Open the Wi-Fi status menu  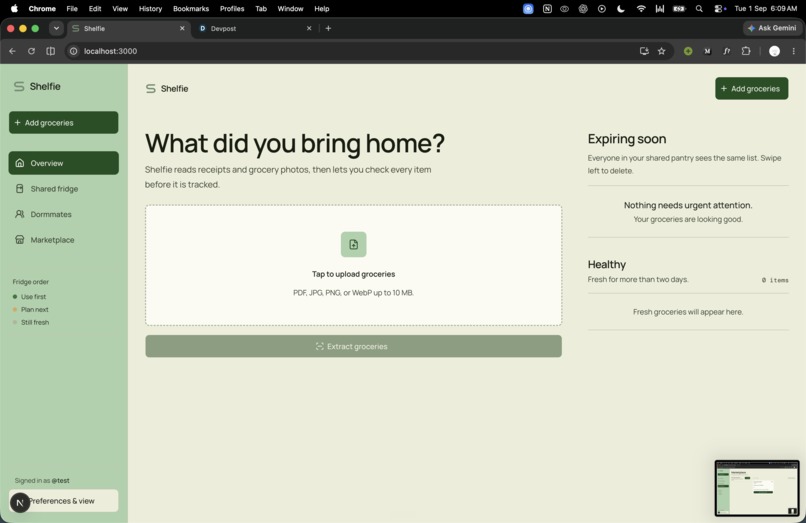pos(640,8)
